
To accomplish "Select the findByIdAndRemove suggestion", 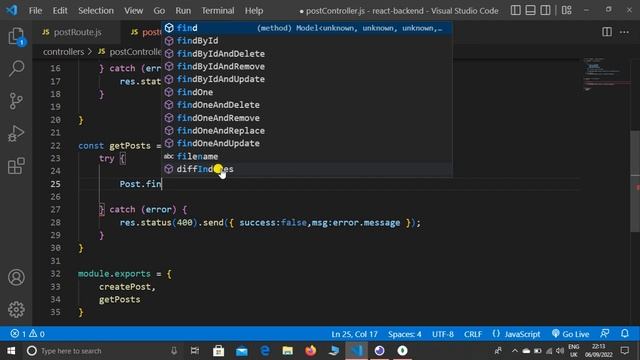I will click(307, 67).
